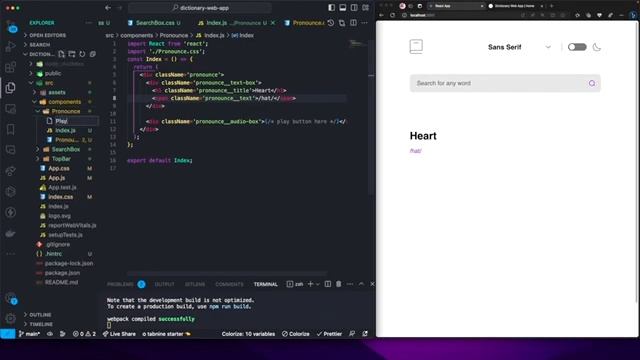Image resolution: width=640 pixels, height=360 pixels.
Task: Open the Docker whale icon in activity bar
Action: (11, 233)
